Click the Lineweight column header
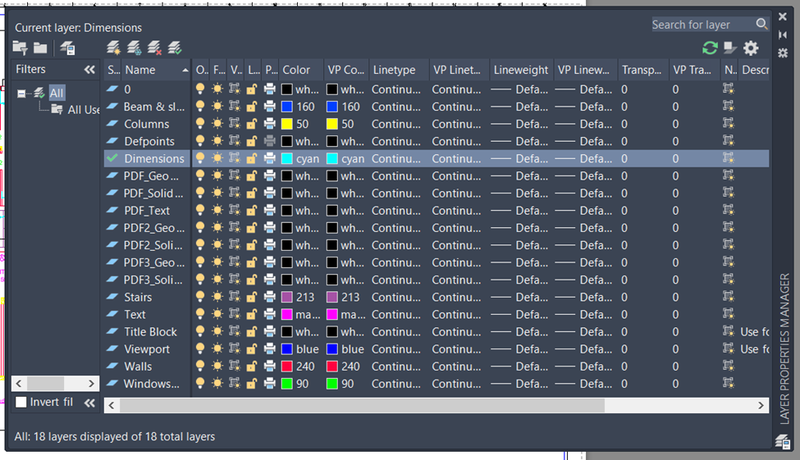 coord(521,70)
